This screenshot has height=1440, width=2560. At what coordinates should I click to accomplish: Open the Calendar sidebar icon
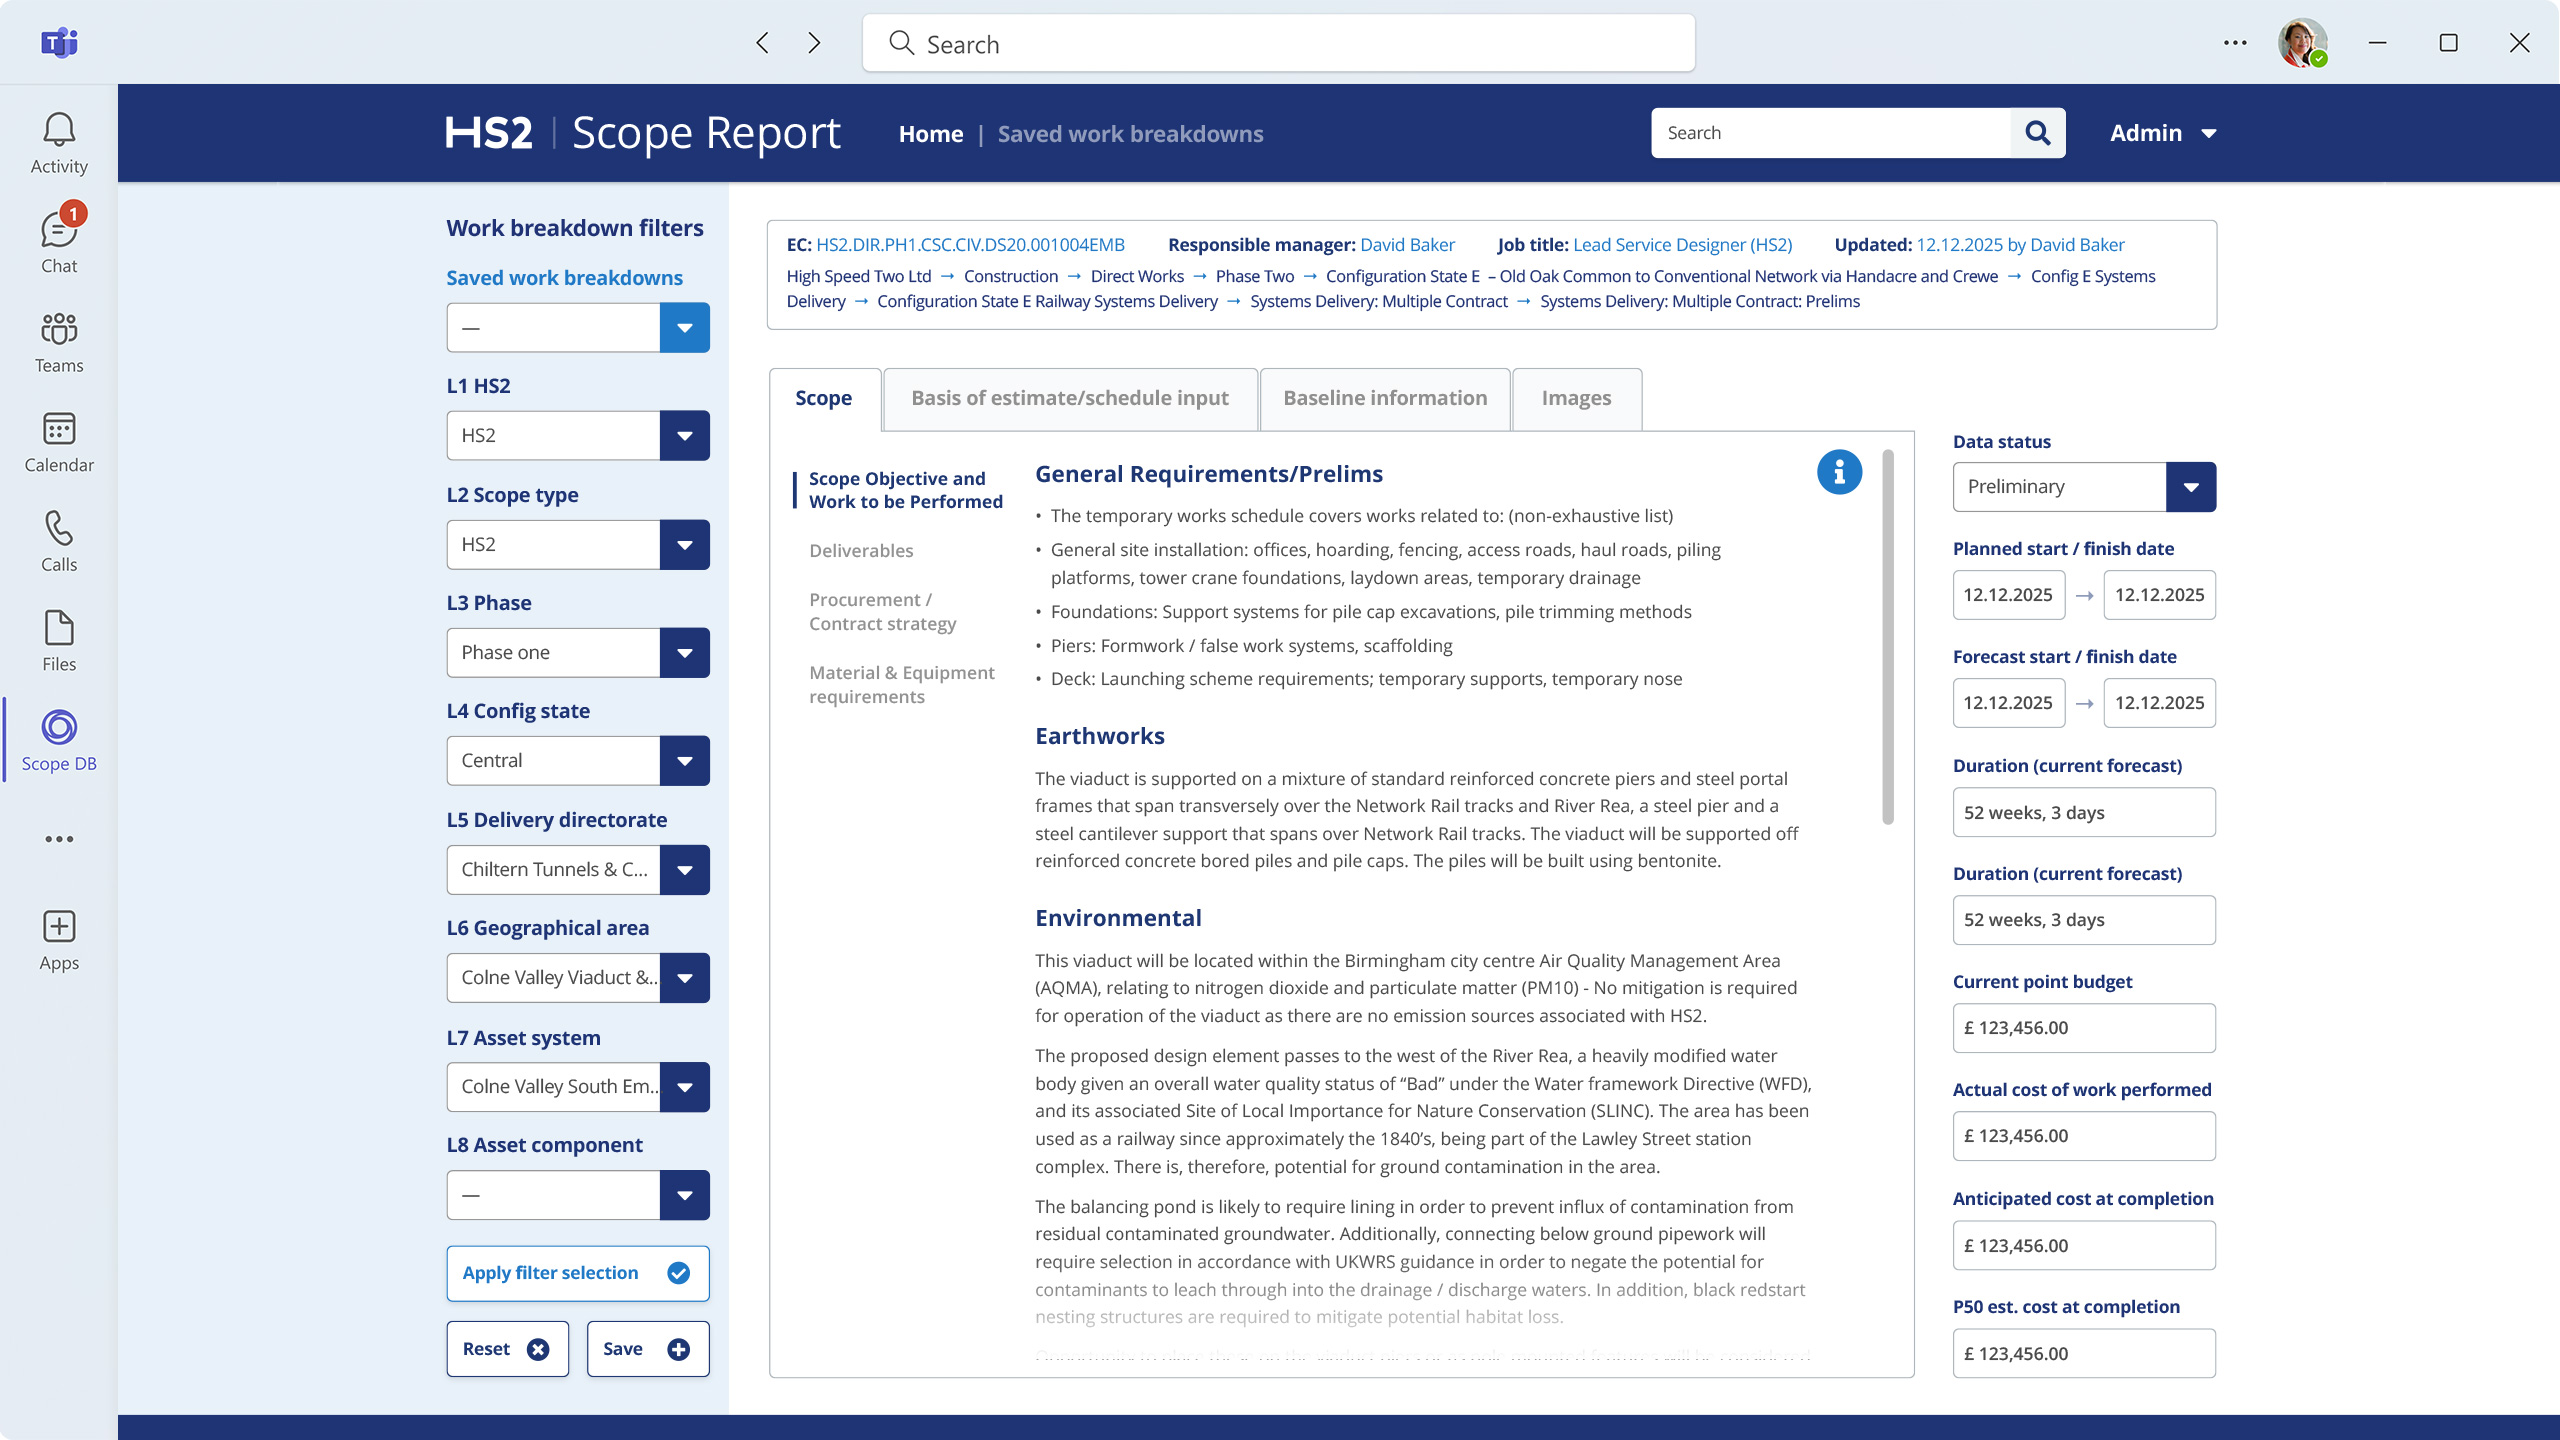[x=59, y=441]
